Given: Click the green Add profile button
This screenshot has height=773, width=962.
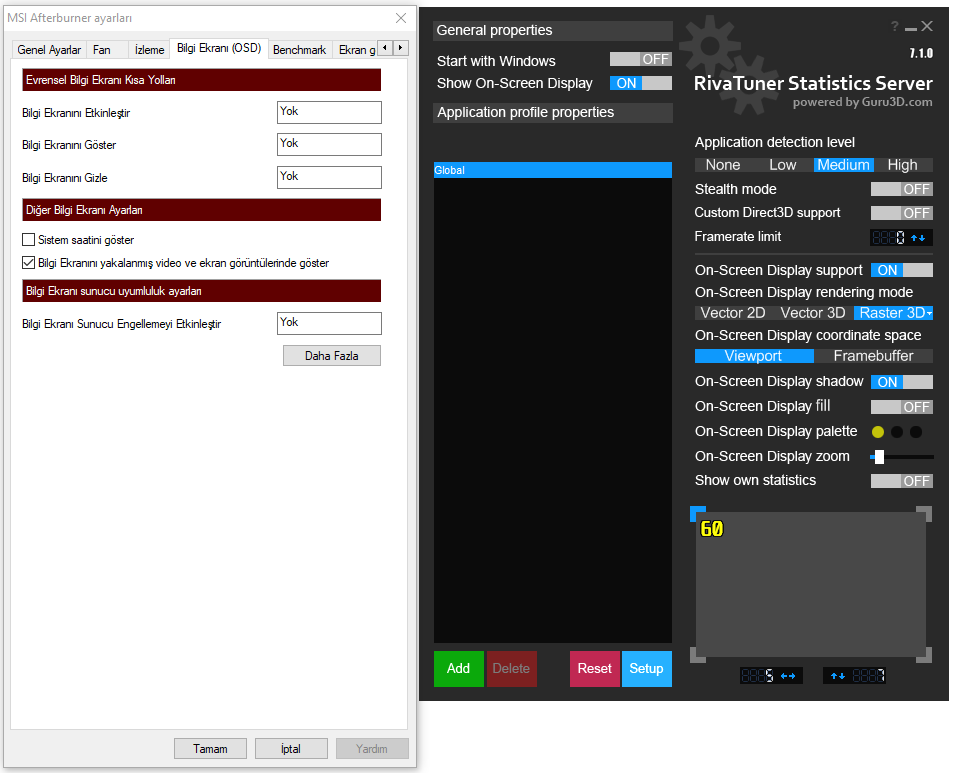Looking at the screenshot, I should 458,669.
